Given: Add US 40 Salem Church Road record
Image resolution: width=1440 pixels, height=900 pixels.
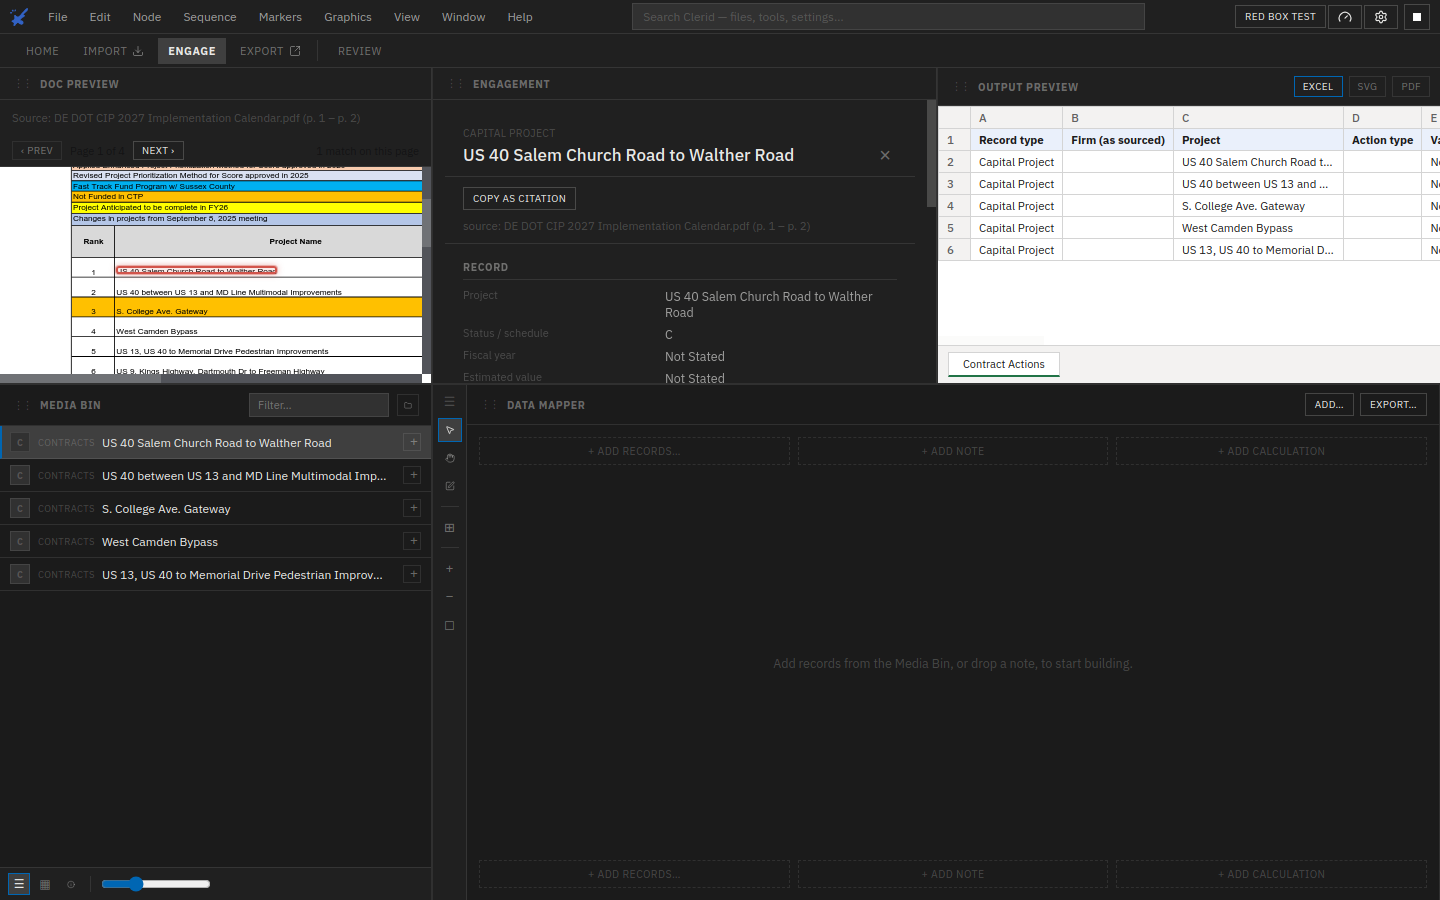Looking at the screenshot, I should [x=413, y=442].
